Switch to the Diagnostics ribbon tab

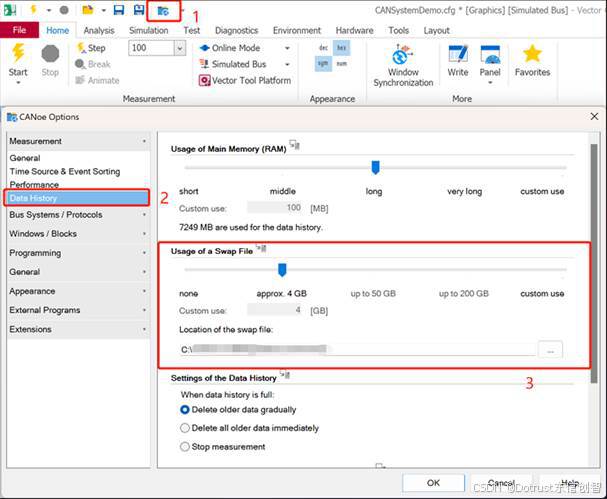coord(237,31)
